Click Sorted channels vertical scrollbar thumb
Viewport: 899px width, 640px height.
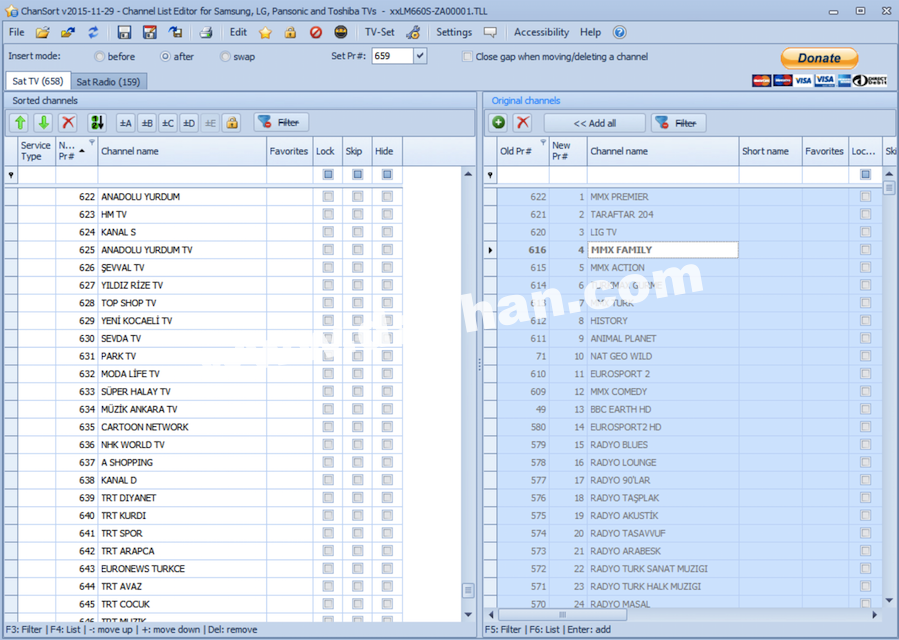pyautogui.click(x=468, y=590)
